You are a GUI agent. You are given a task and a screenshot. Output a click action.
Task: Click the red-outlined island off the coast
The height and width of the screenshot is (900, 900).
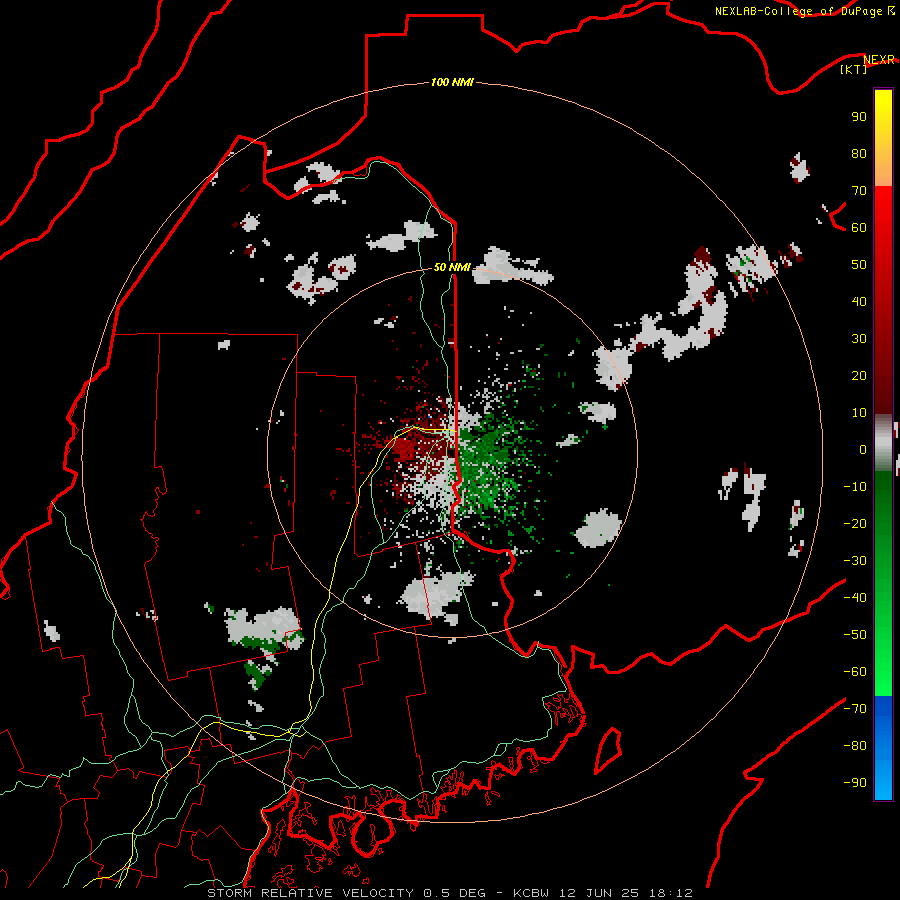coord(608,751)
